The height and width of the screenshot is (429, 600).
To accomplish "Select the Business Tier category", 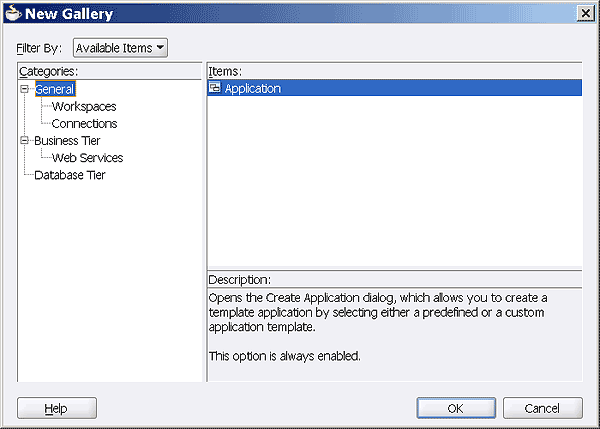I will (67, 140).
